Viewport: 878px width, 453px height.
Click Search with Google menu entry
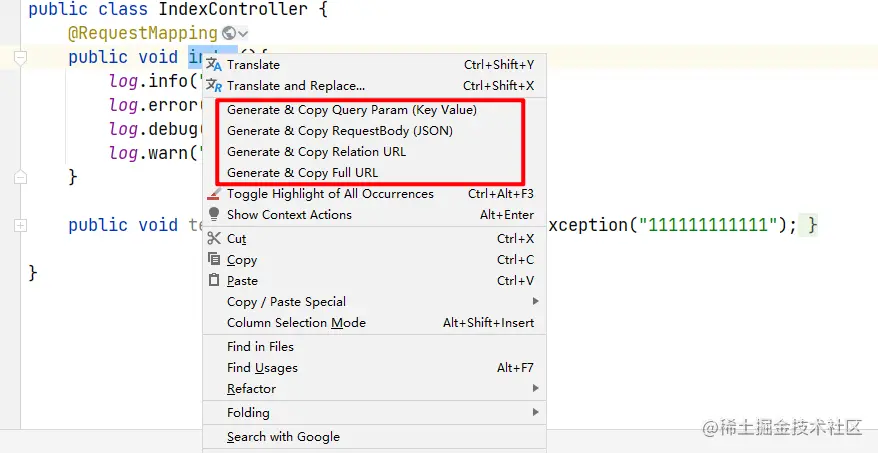[283, 437]
